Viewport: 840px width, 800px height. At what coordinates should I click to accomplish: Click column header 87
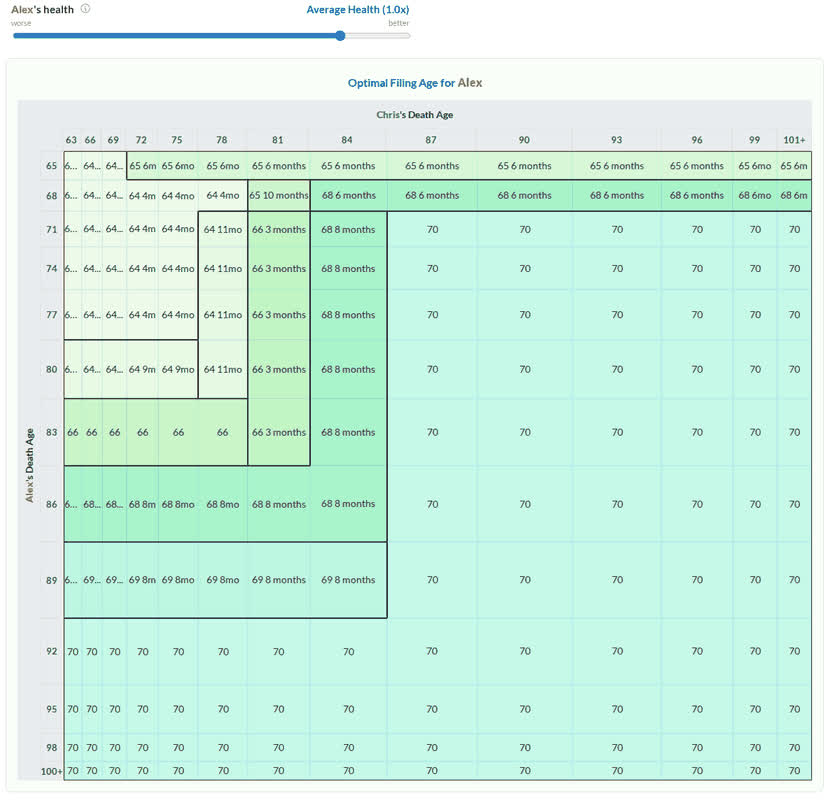pos(431,140)
